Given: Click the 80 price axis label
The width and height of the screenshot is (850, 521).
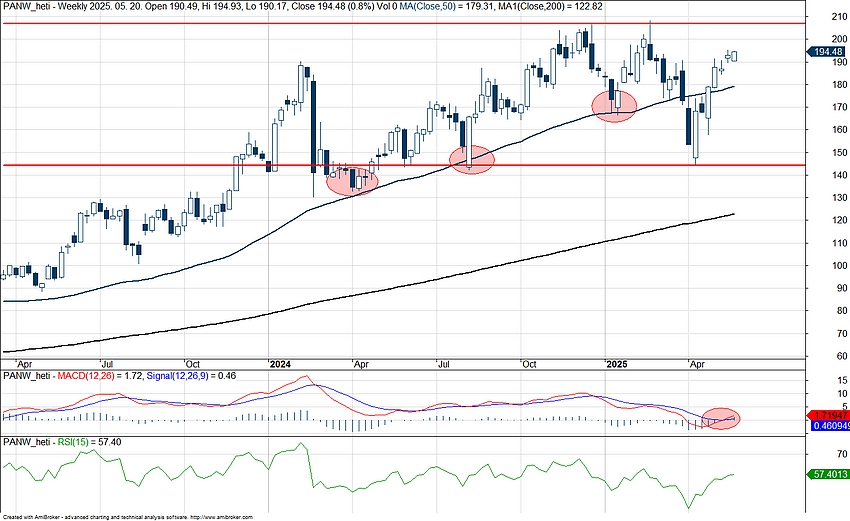Looking at the screenshot, I should point(841,311).
